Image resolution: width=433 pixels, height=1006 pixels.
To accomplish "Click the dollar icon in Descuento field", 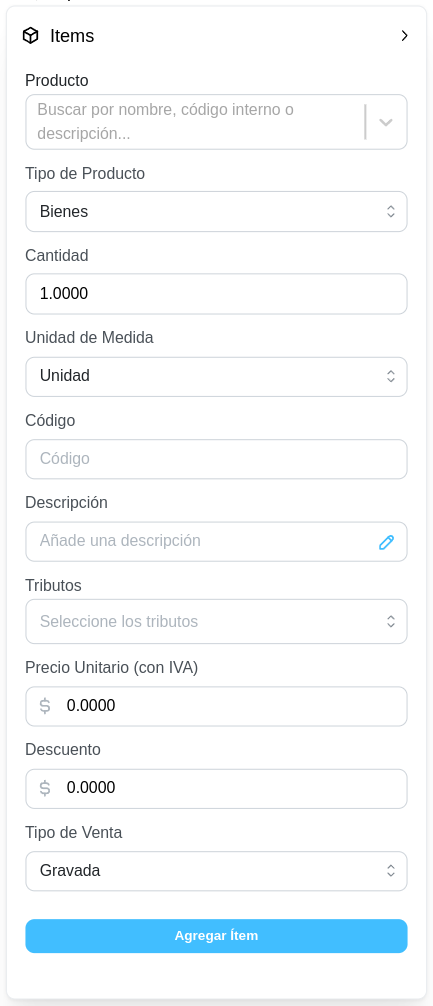I will point(45,788).
